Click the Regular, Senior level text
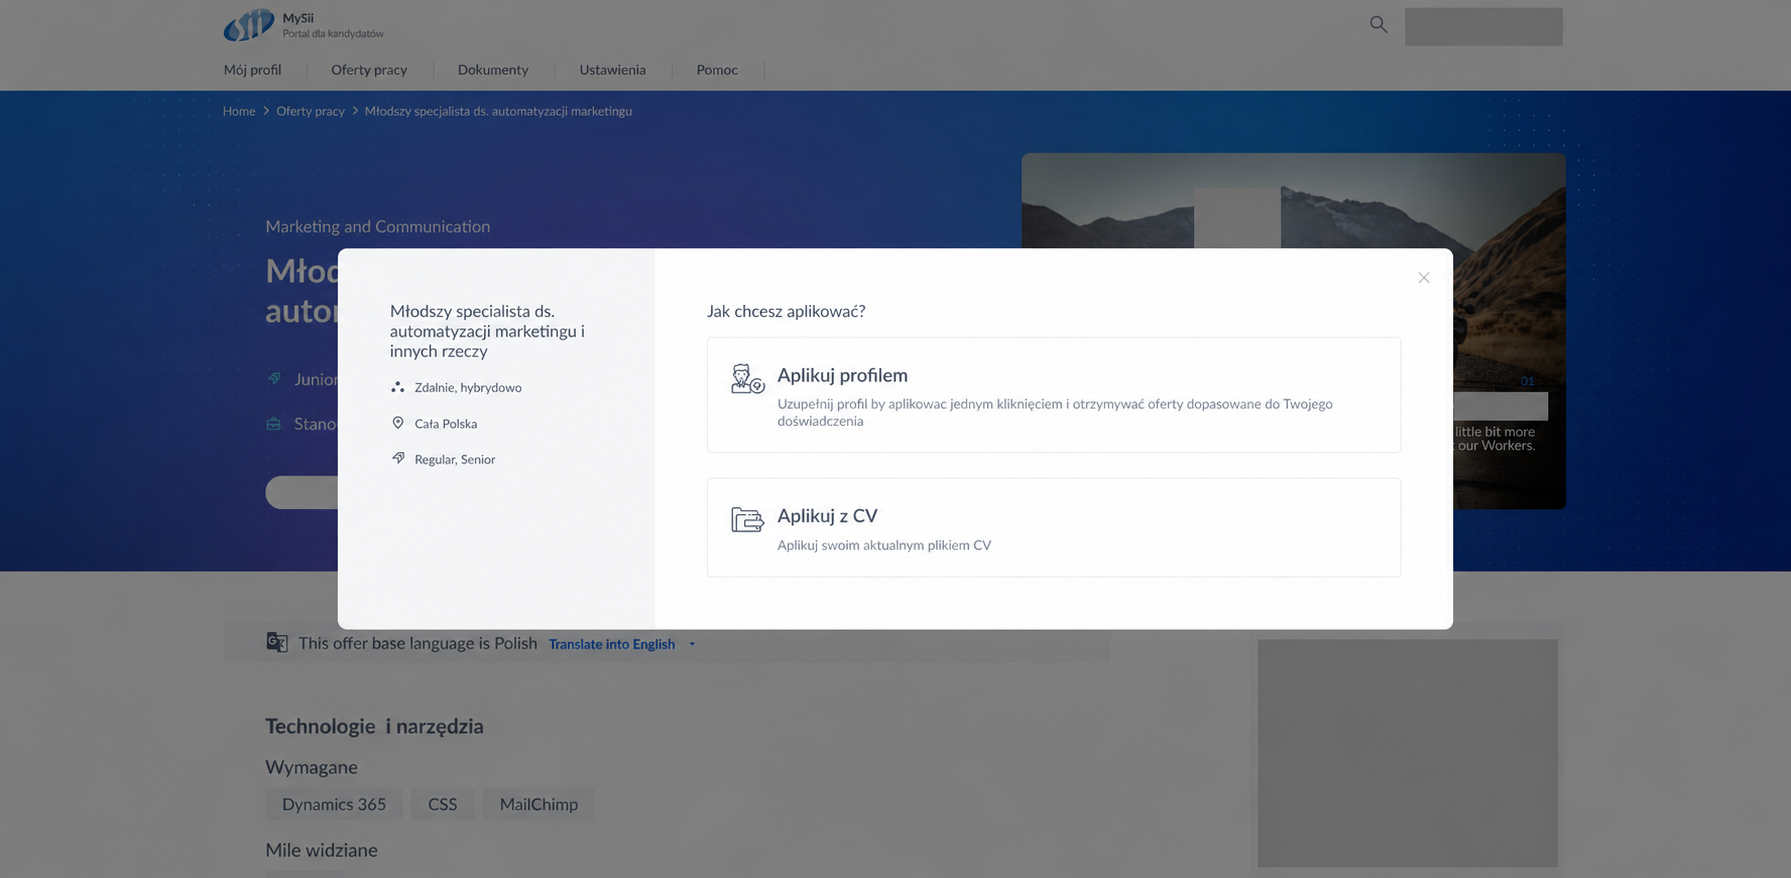The image size is (1791, 878). point(455,460)
